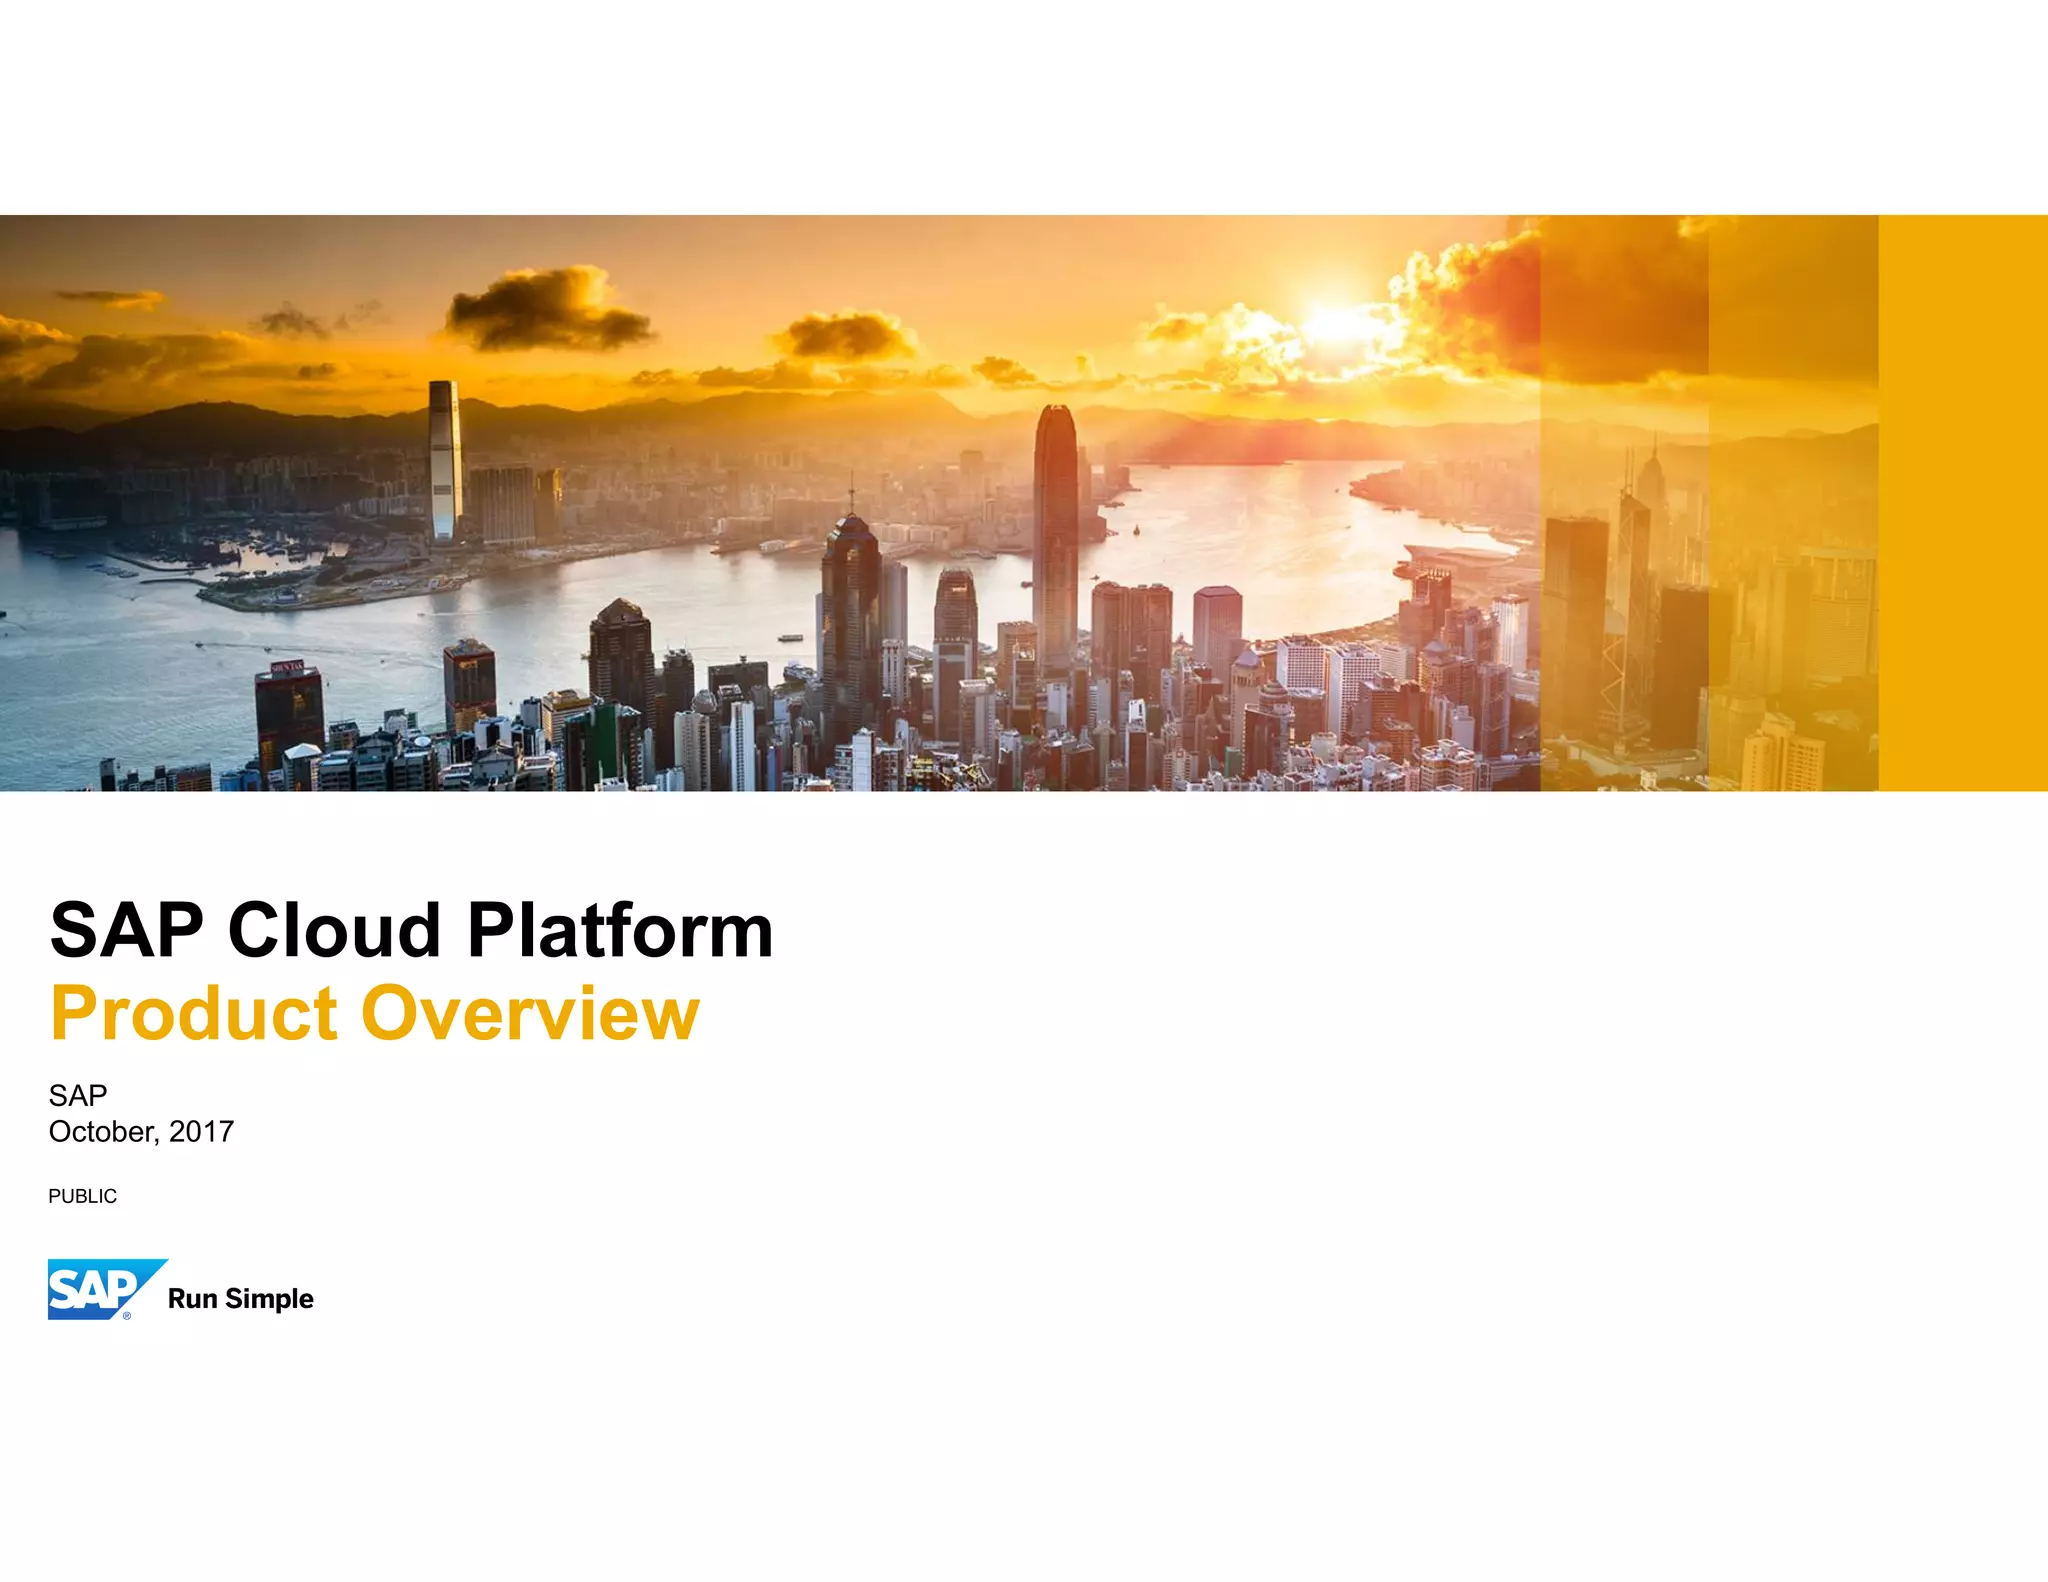
Task: Click the Run Simple tagline text
Action: click(x=240, y=1298)
